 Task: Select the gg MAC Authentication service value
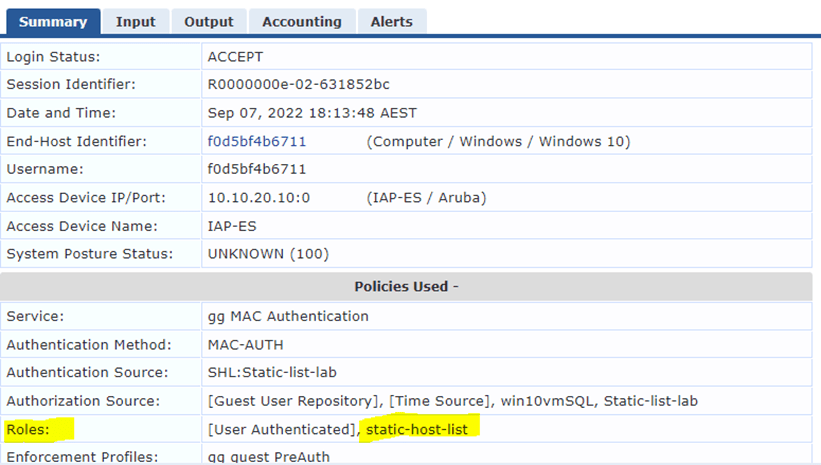coord(288,316)
